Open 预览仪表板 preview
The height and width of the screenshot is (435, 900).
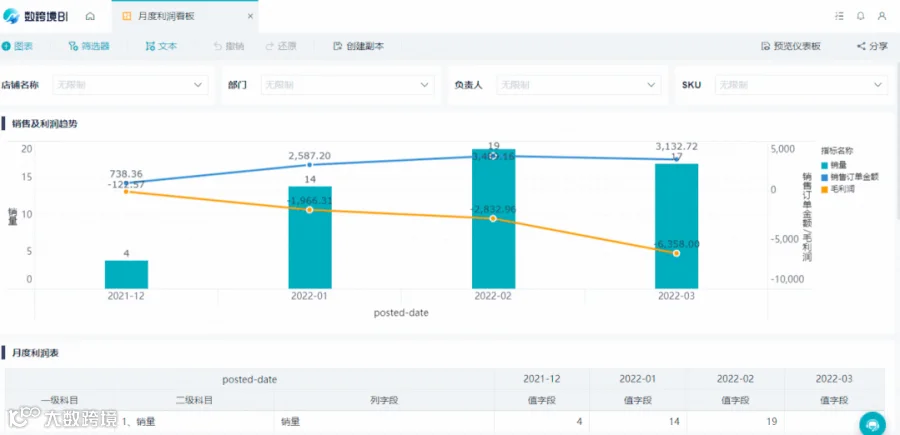click(x=791, y=46)
